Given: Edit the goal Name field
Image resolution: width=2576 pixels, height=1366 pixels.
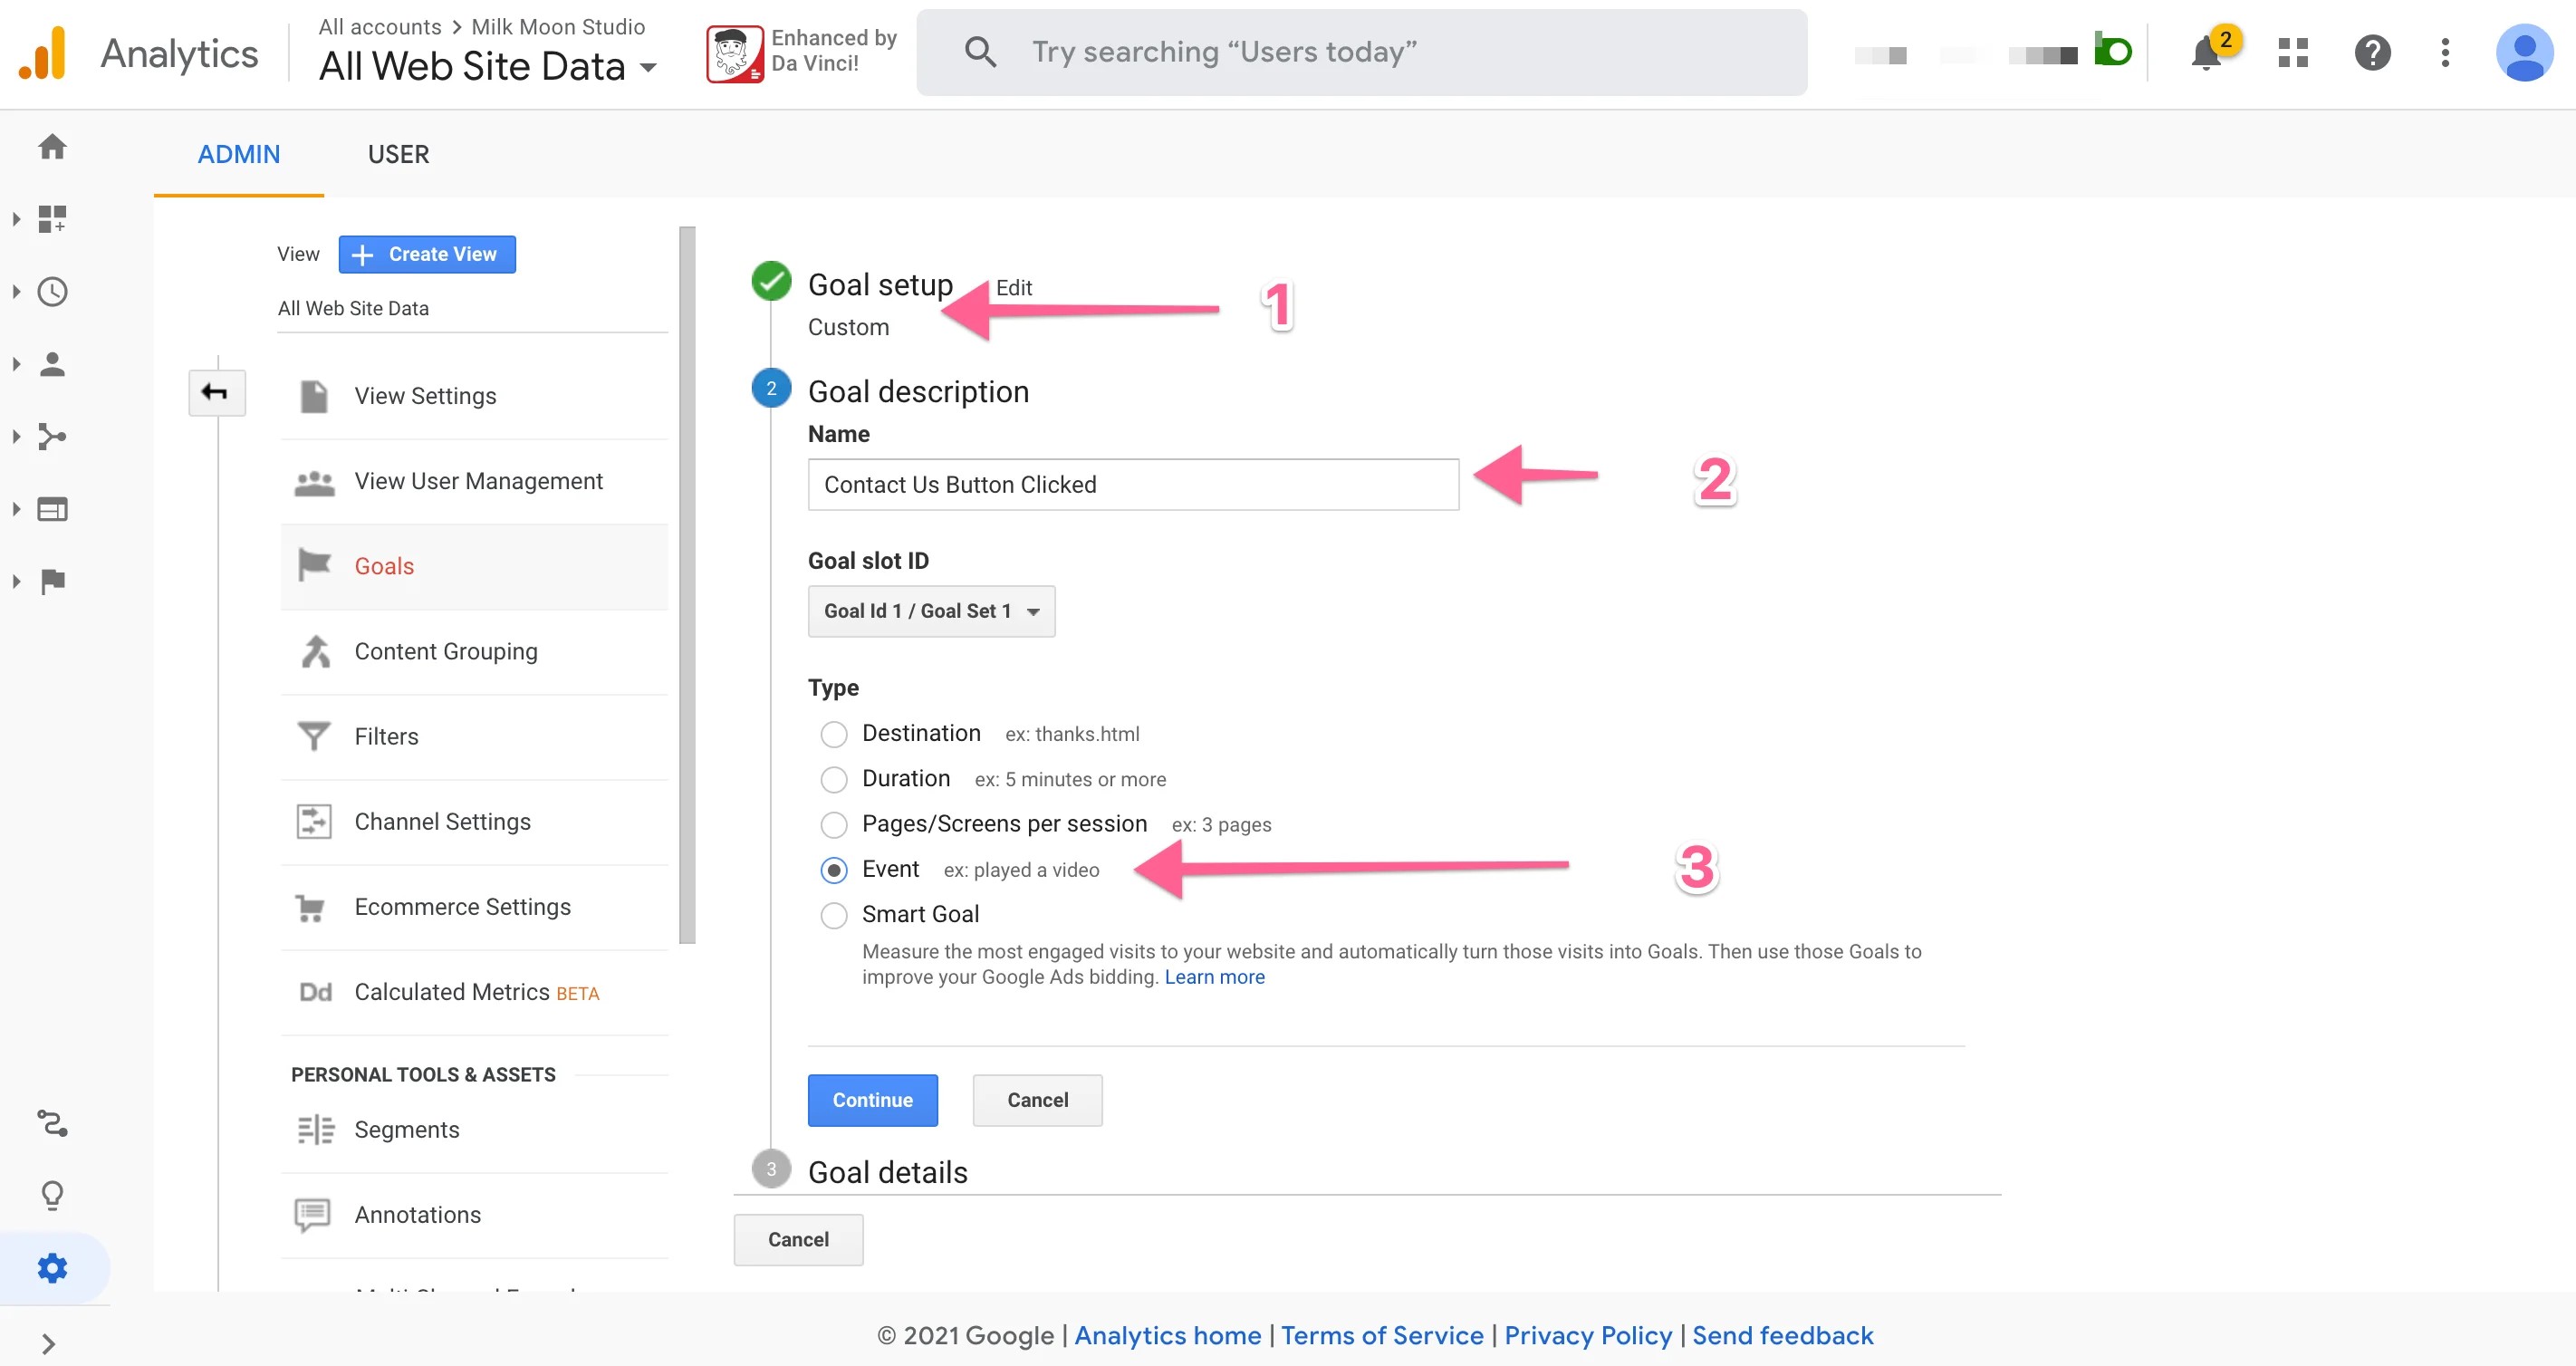Looking at the screenshot, I should pos(1132,484).
